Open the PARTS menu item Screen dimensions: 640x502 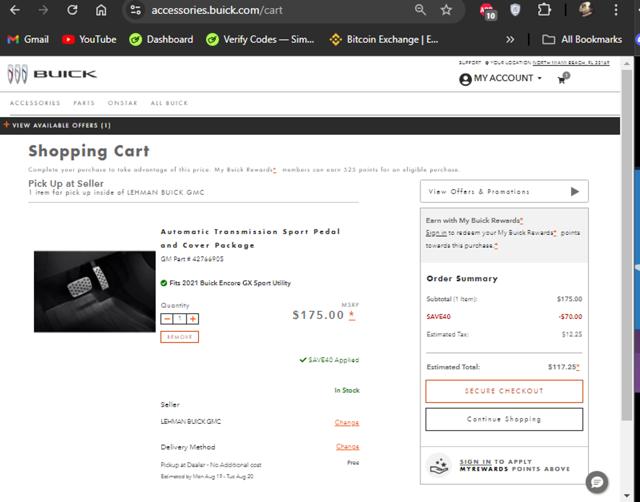point(84,103)
